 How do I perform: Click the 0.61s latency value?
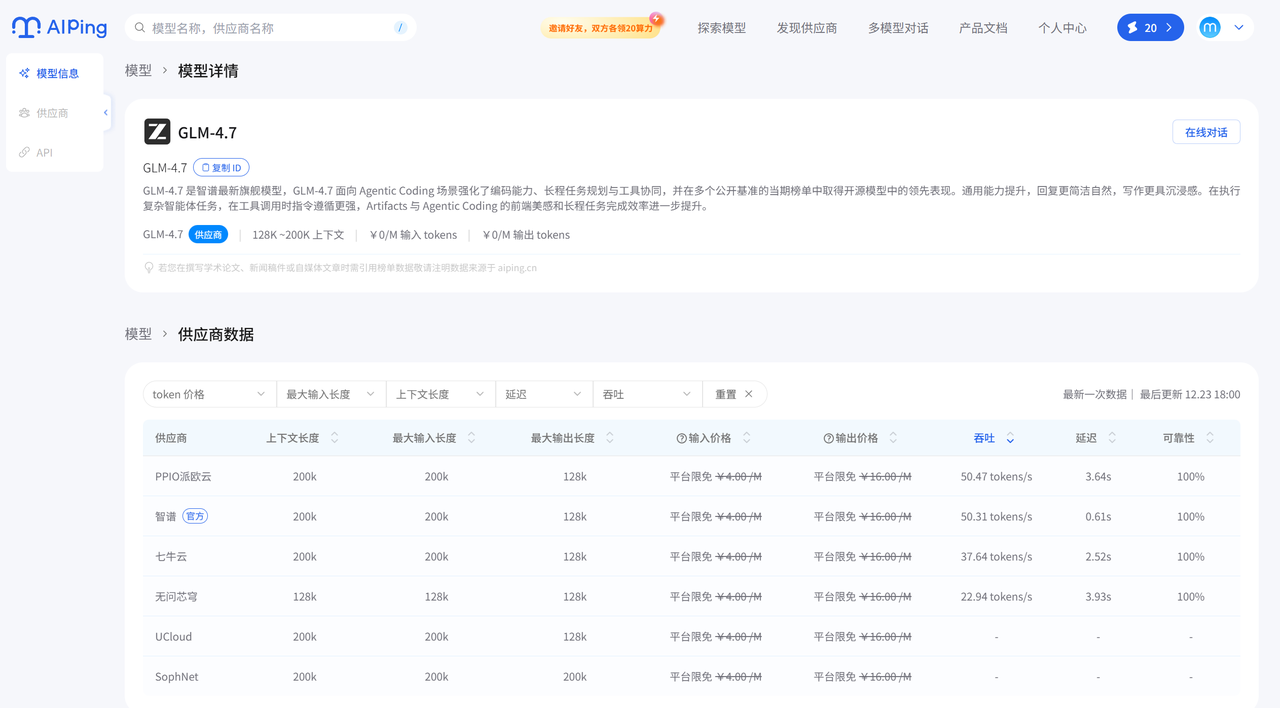coord(1098,517)
